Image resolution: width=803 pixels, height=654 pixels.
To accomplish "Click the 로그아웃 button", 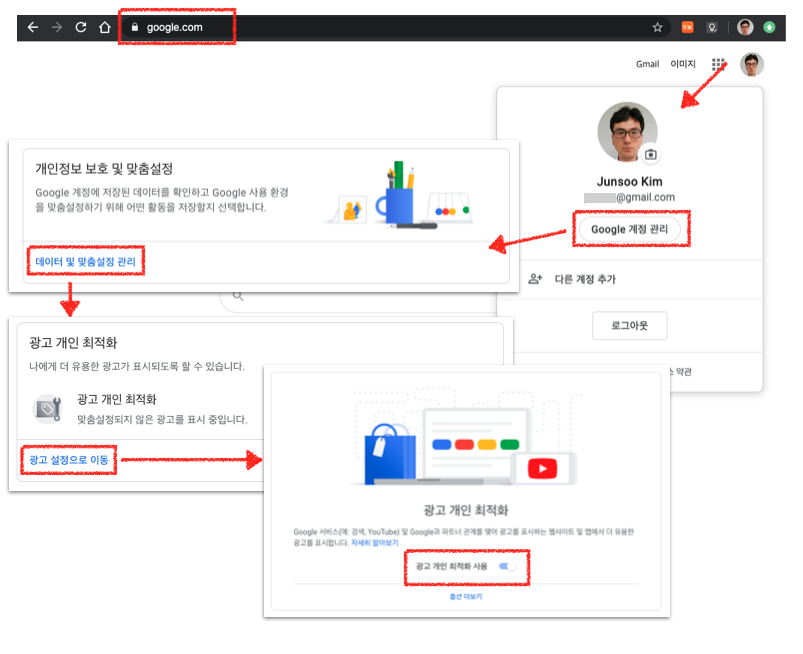I will (629, 326).
